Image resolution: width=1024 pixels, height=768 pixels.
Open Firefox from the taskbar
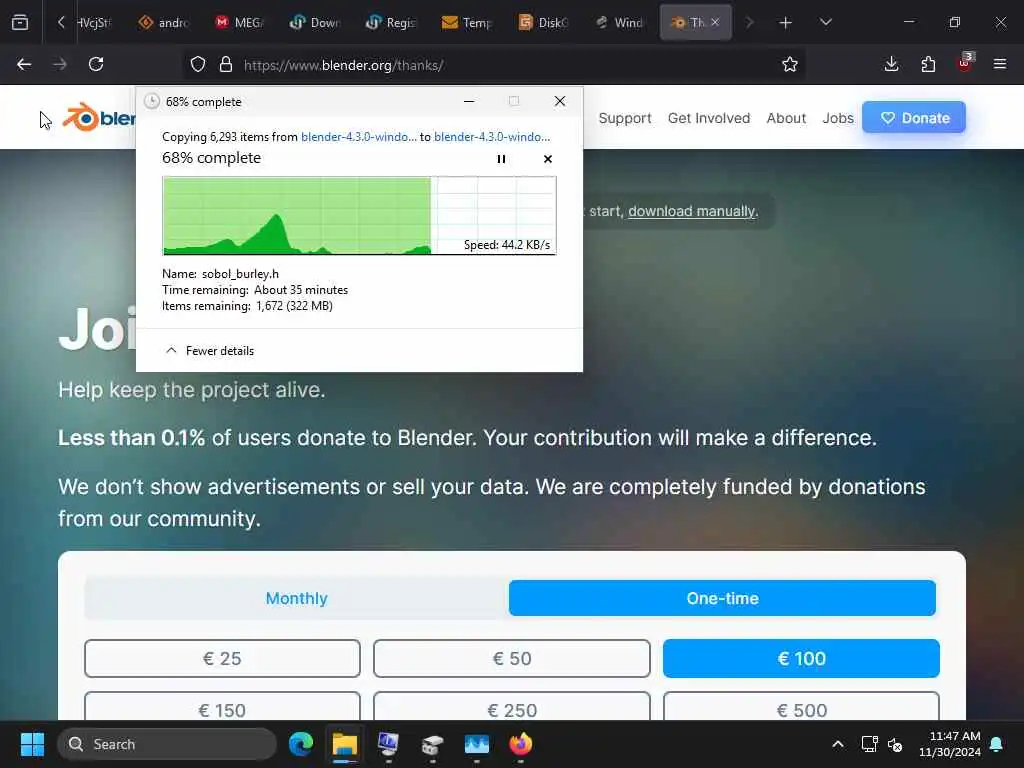pyautogui.click(x=520, y=744)
